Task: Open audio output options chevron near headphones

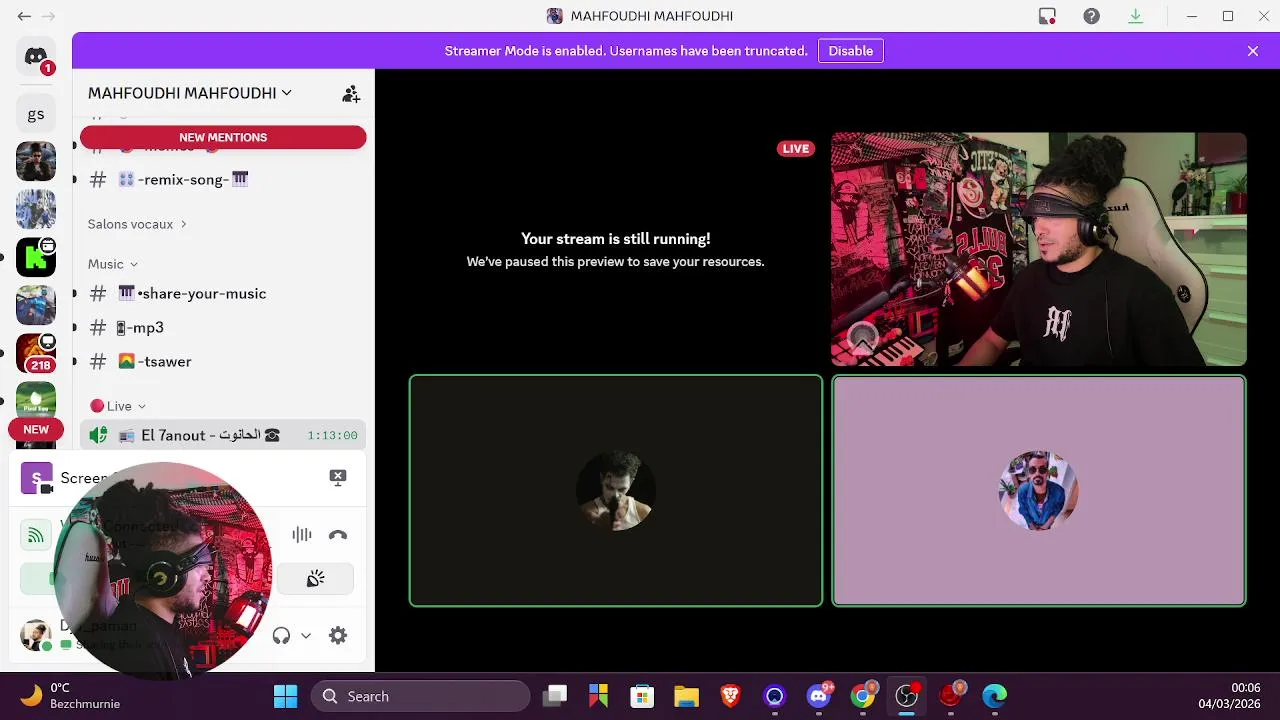Action: (306, 636)
